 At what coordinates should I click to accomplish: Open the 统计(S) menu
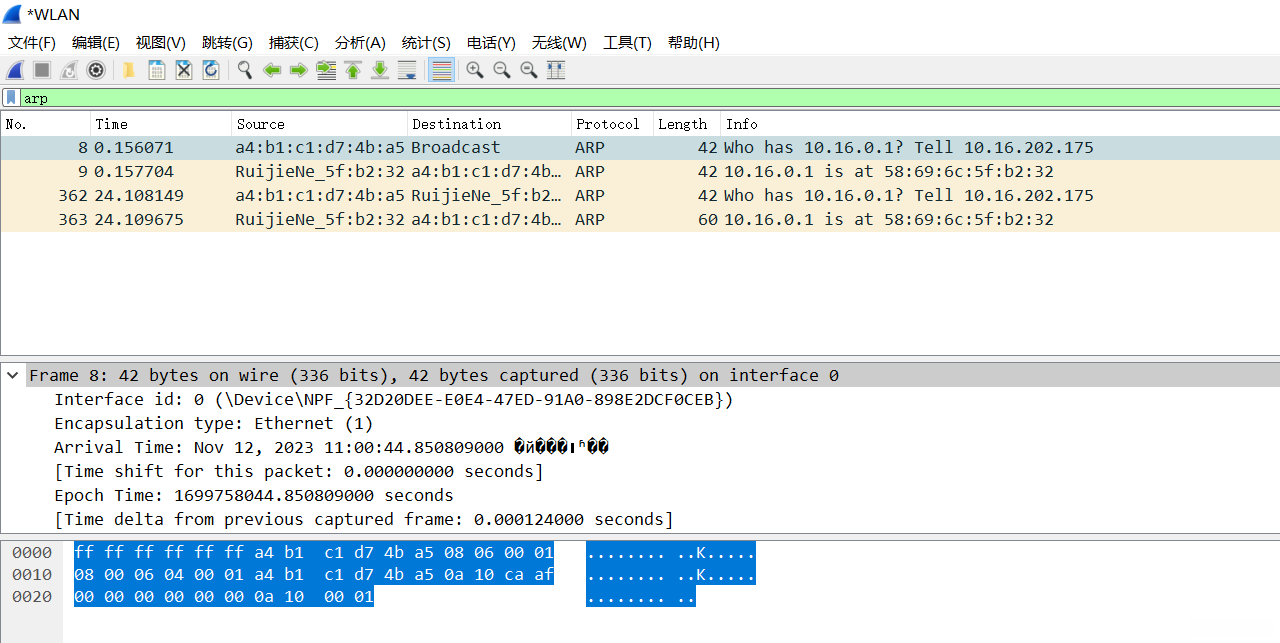click(426, 43)
